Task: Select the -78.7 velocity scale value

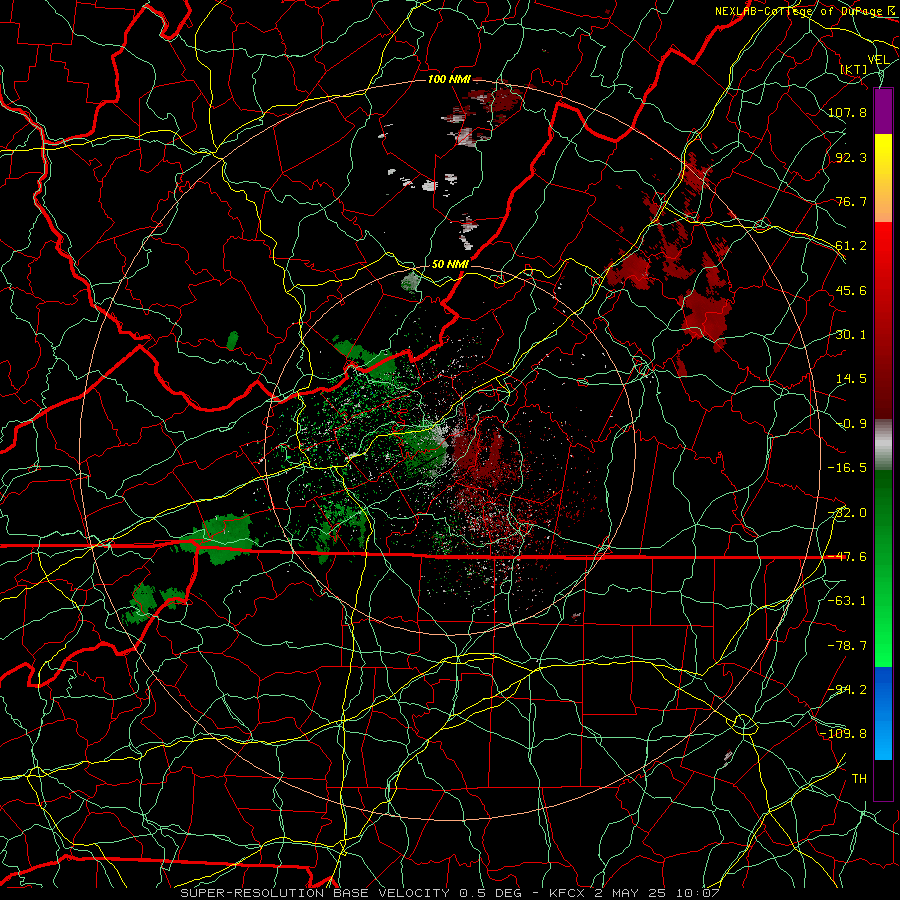Action: (x=847, y=646)
